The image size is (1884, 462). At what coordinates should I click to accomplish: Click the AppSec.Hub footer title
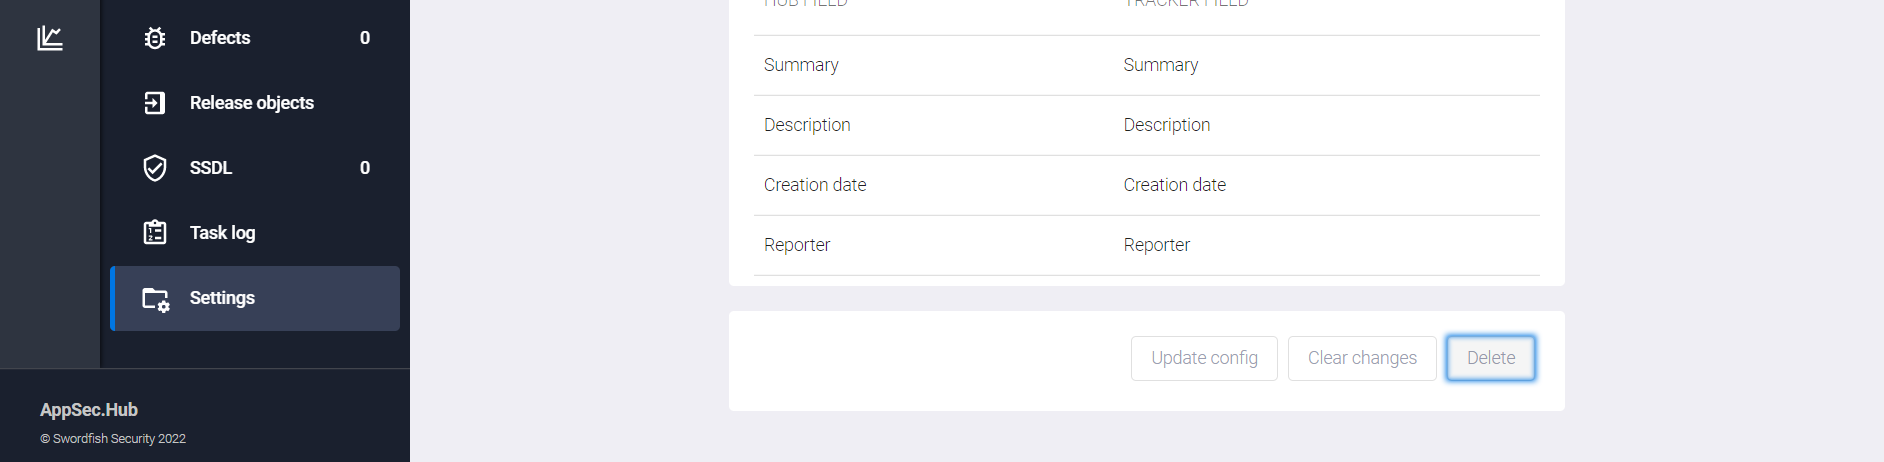89,410
